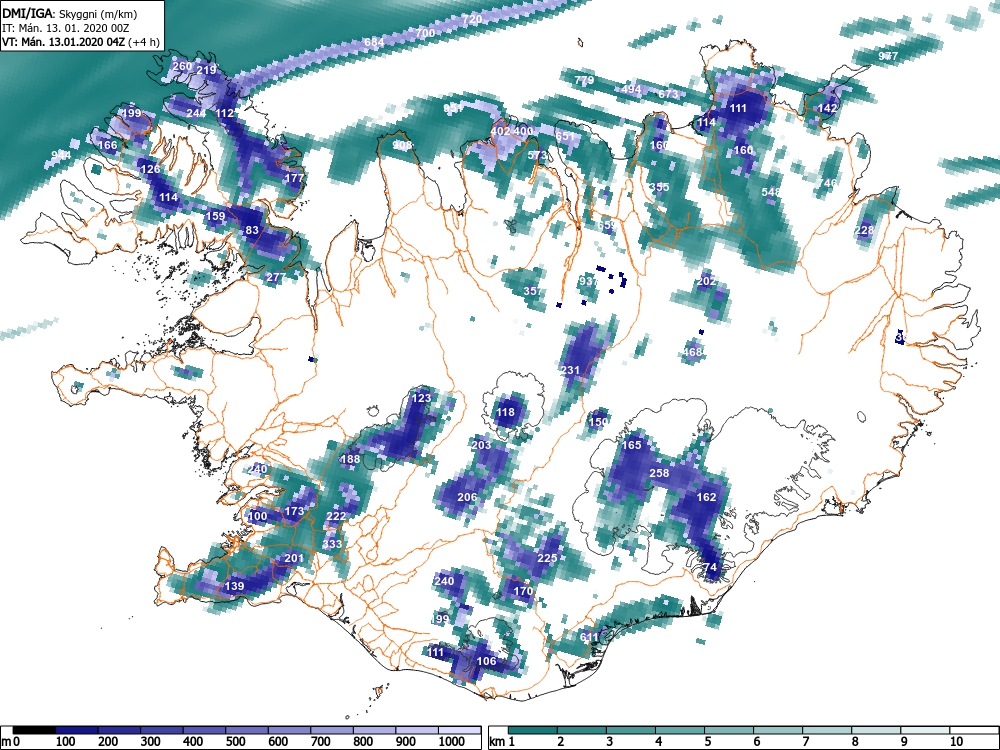Click the map value '159'
Image resolution: width=1000 pixels, height=750 pixels.
216,216
